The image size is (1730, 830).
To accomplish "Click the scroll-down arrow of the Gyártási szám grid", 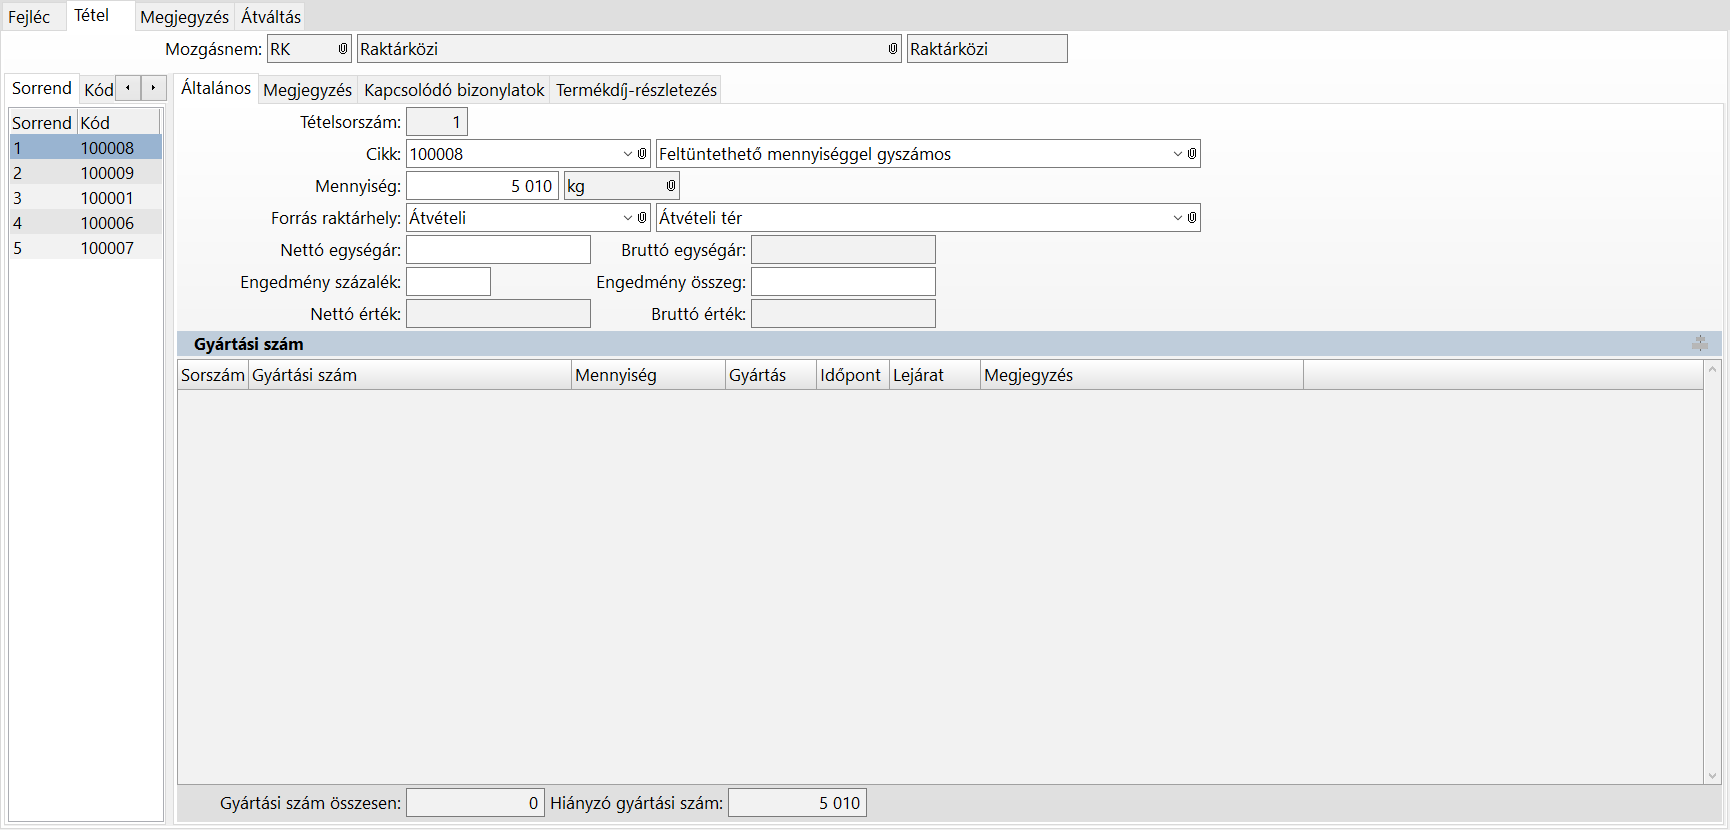I will point(1713,775).
